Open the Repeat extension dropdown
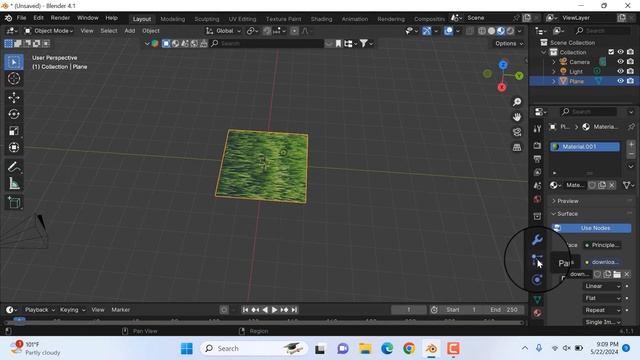This screenshot has width=640, height=360. tap(602, 310)
